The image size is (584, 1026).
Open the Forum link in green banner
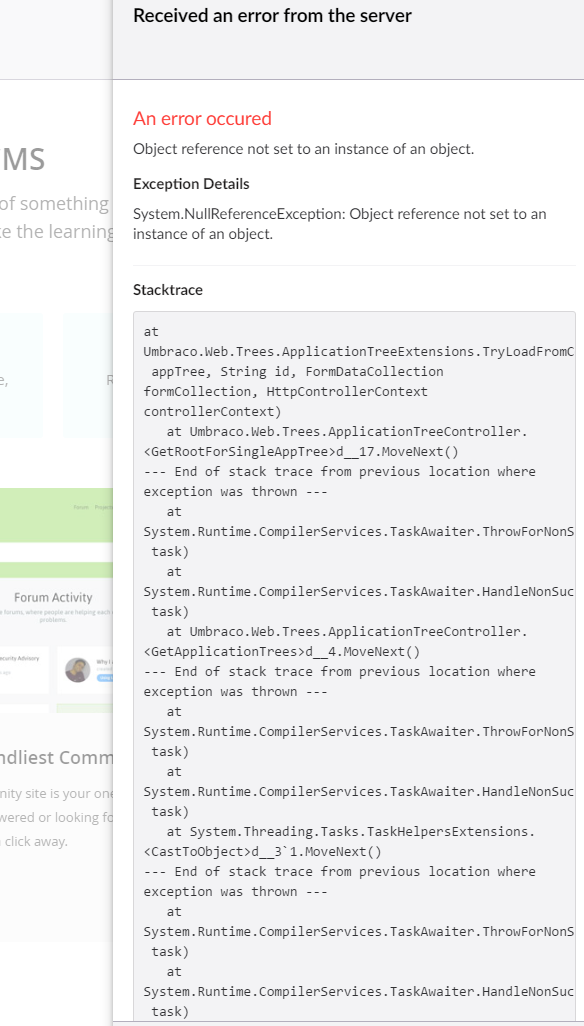pyautogui.click(x=81, y=506)
